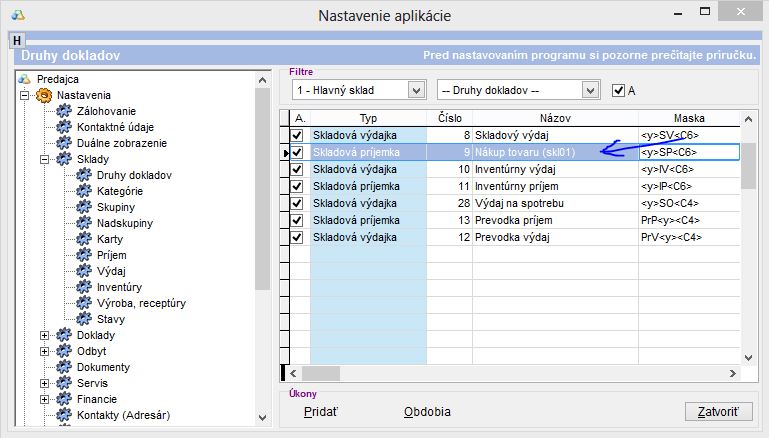The height and width of the screenshot is (438, 769).
Task: Click the H button under the title bar
Action: click(17, 40)
